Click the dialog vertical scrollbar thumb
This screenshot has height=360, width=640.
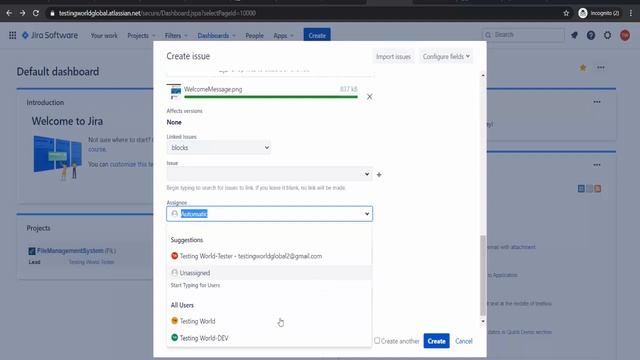[483, 276]
